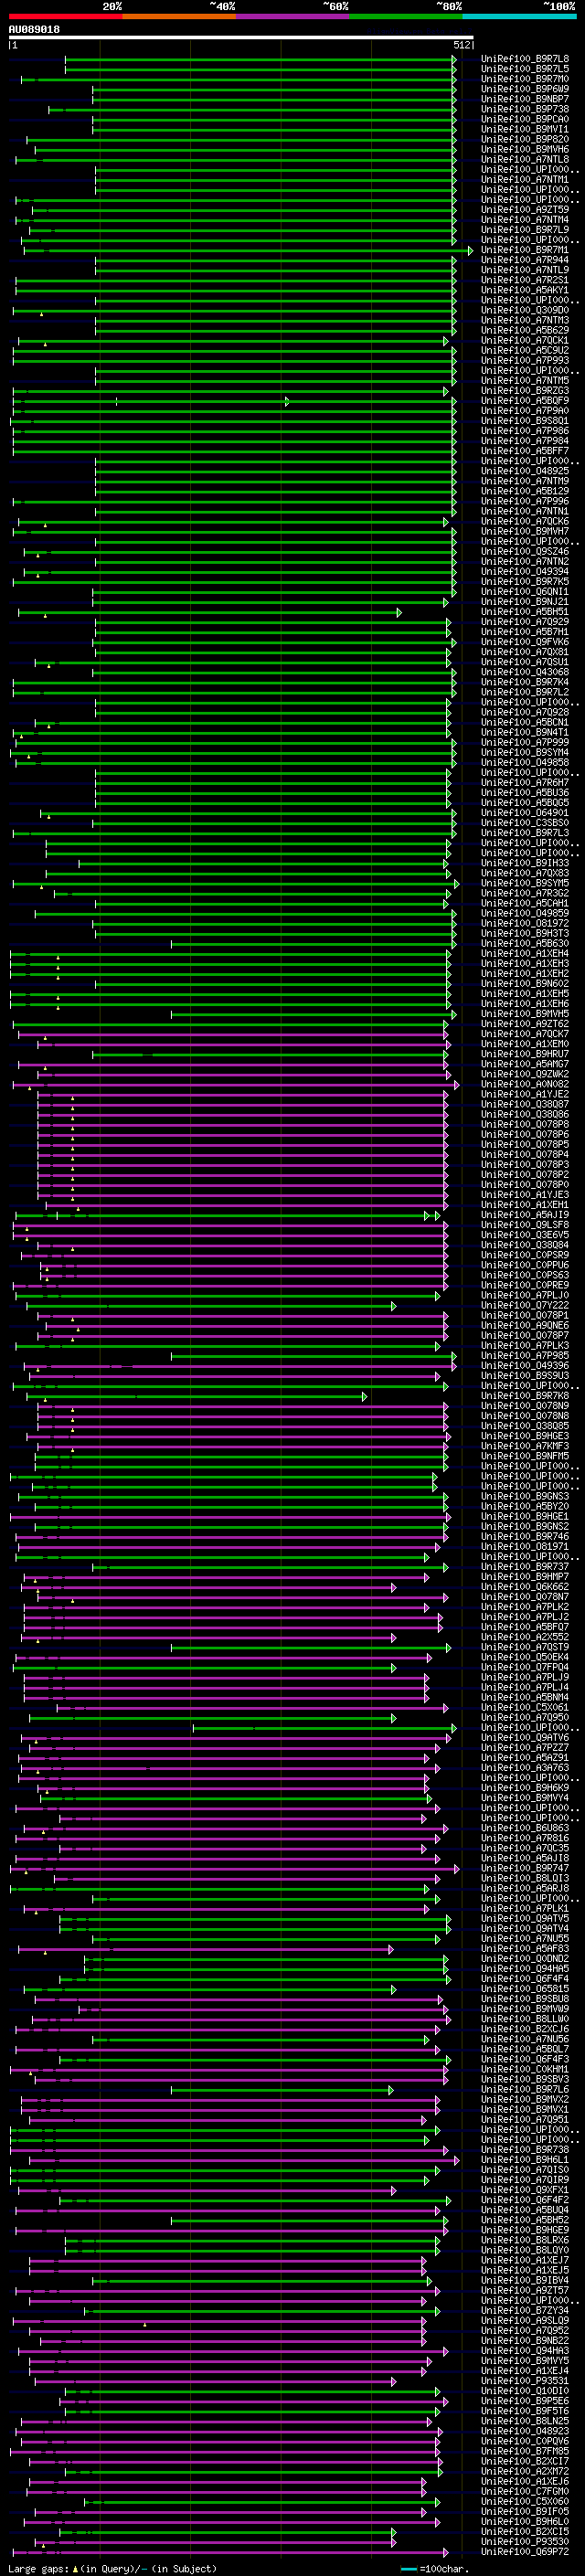Click the UniRef100_A5AJI9 label
Viewport: 585px width, 2576px height.
tap(525, 1215)
